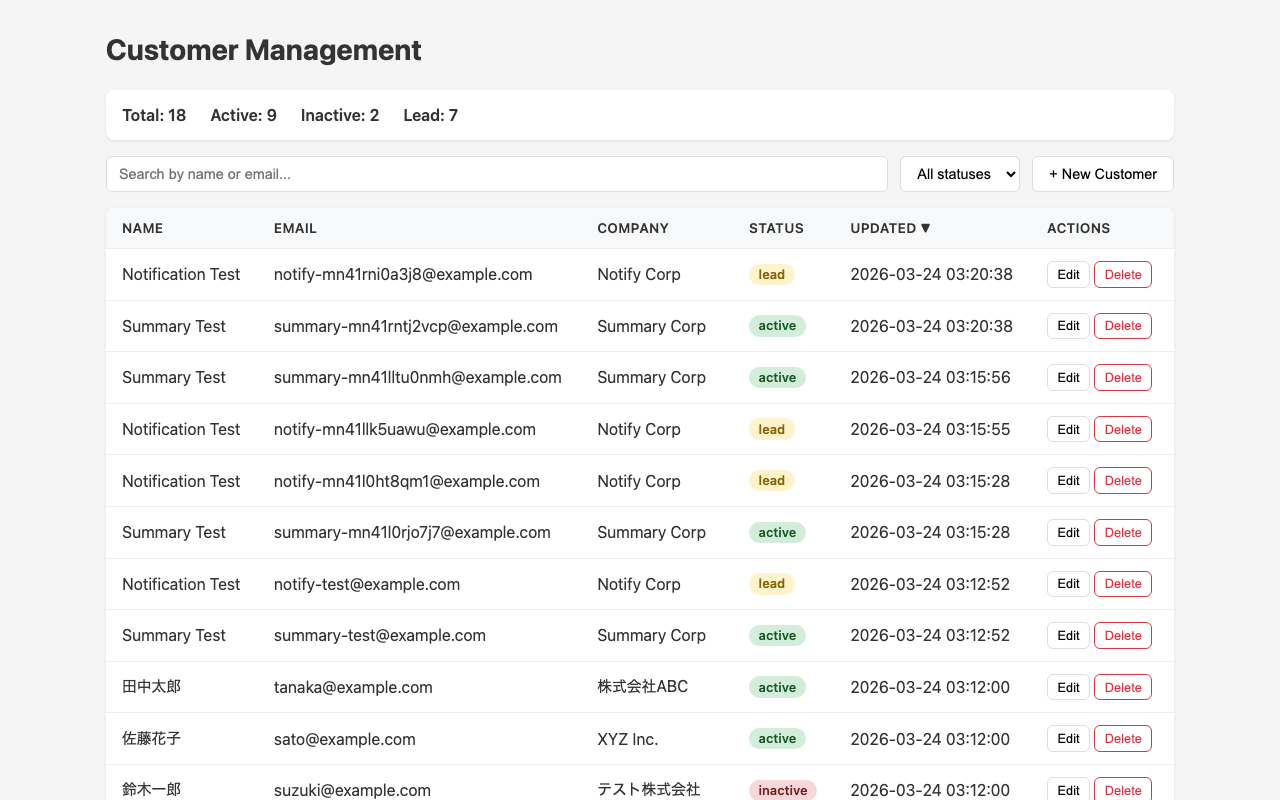Sort table by Email column header
Viewport: 1280px width, 800px height.
click(x=295, y=228)
